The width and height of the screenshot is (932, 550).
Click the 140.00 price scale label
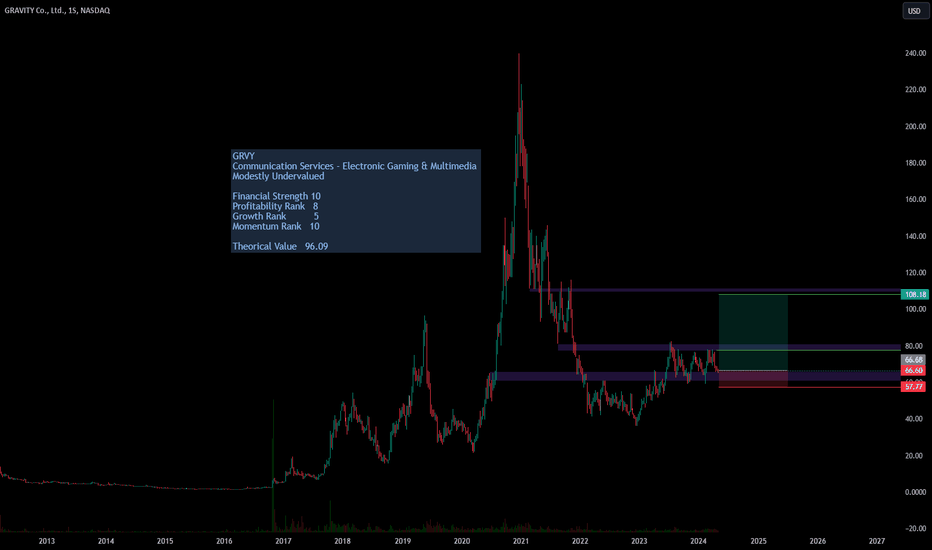click(915, 236)
